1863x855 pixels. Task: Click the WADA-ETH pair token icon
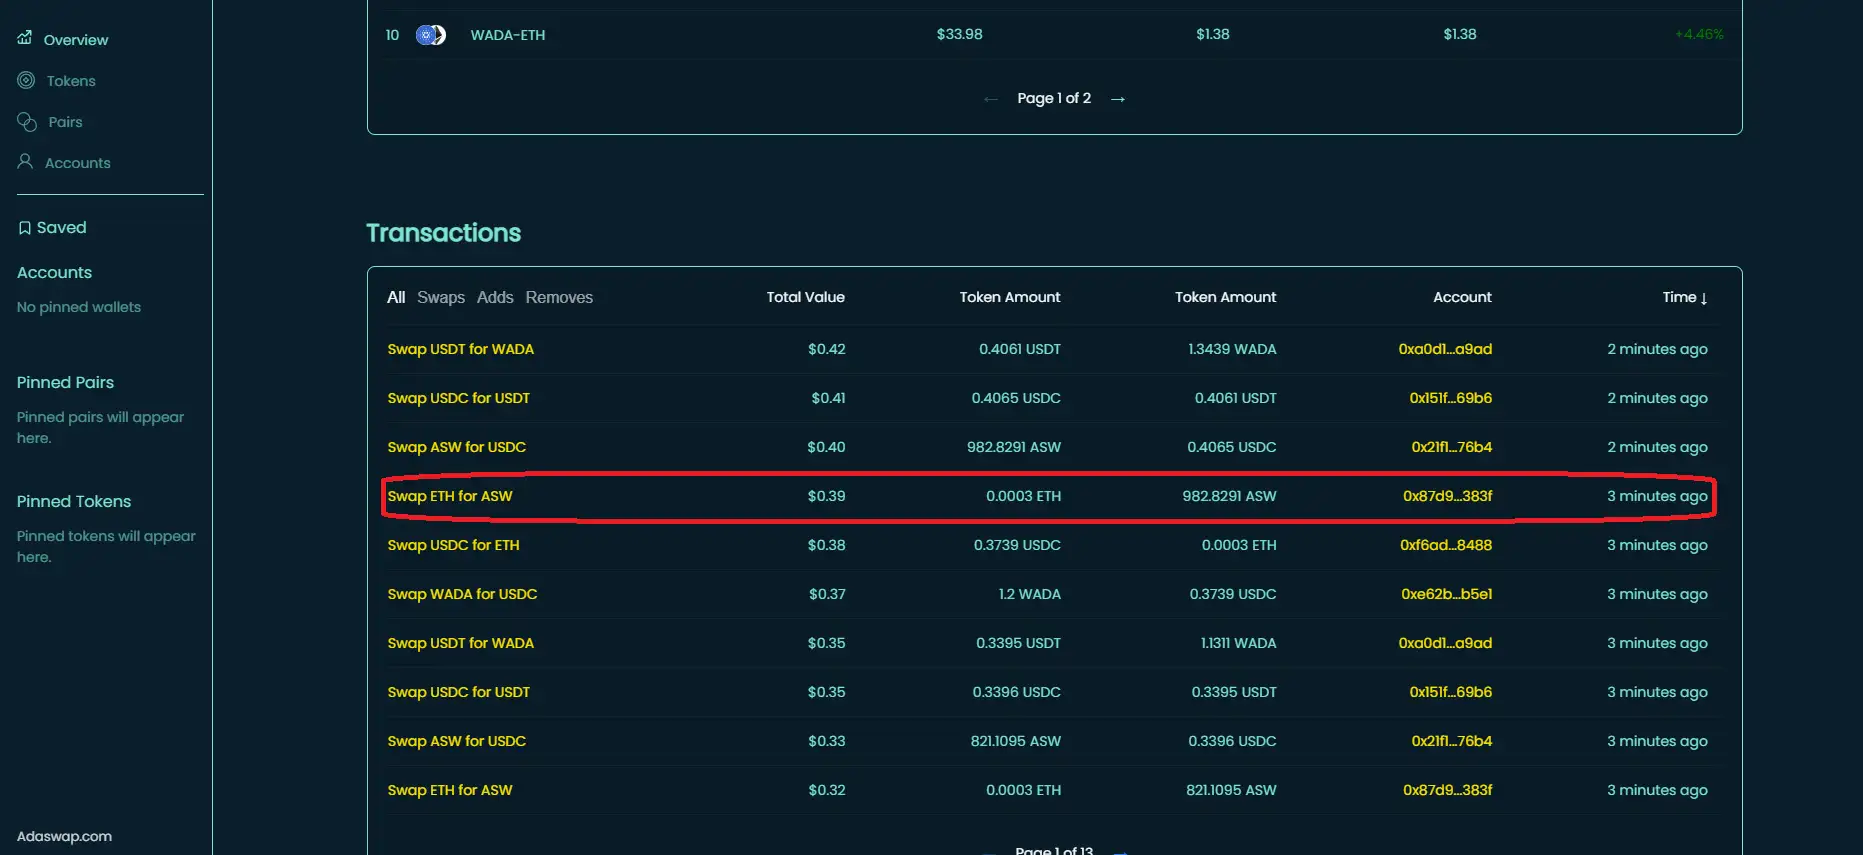click(431, 35)
